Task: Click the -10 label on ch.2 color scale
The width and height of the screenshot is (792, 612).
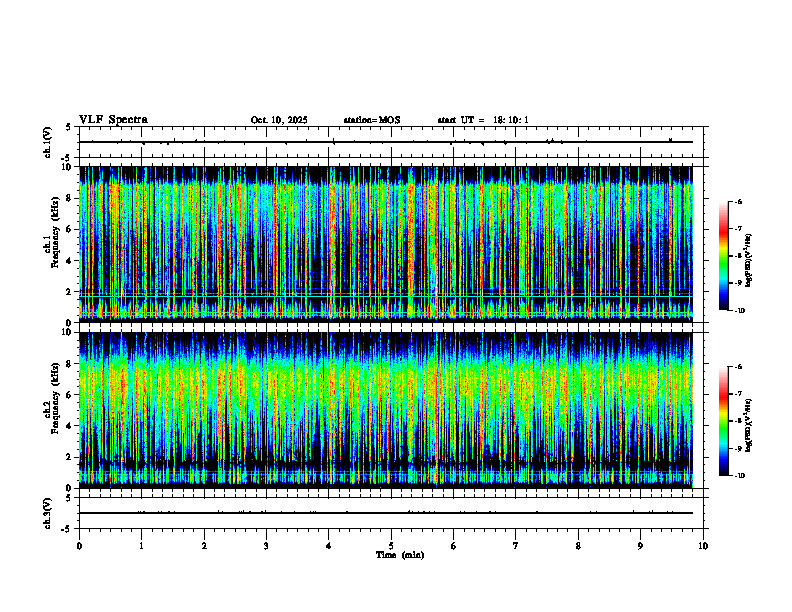Action: [x=739, y=476]
